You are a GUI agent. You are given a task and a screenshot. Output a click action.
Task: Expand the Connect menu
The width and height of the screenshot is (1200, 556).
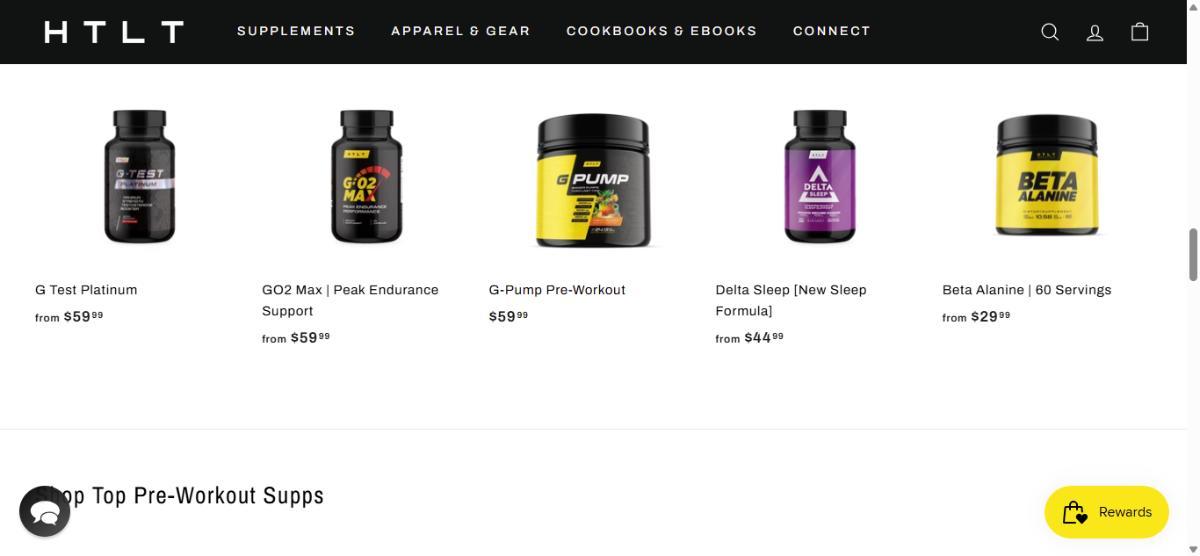tap(832, 31)
